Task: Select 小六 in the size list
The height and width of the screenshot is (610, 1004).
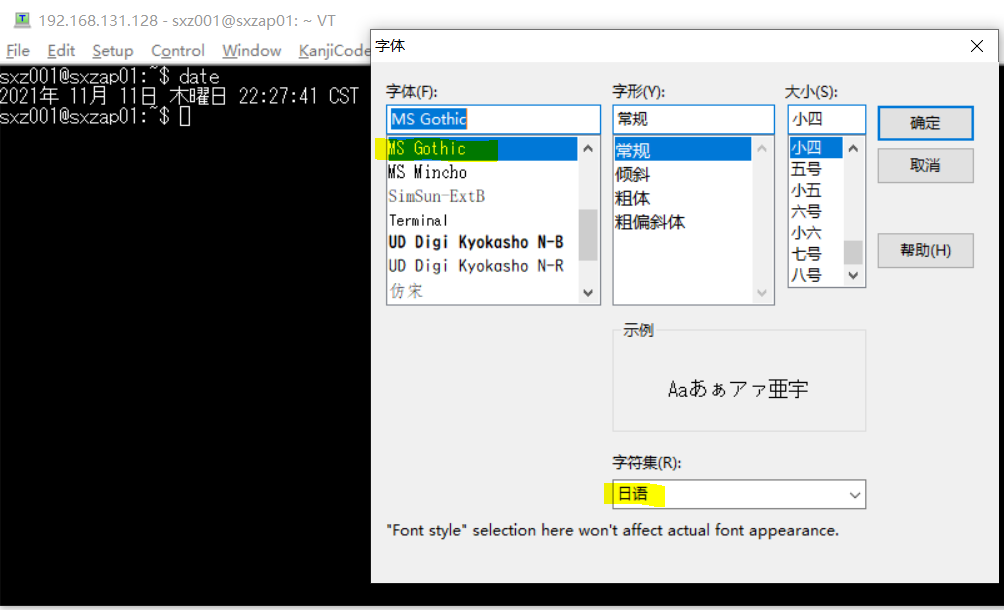Action: [816, 233]
